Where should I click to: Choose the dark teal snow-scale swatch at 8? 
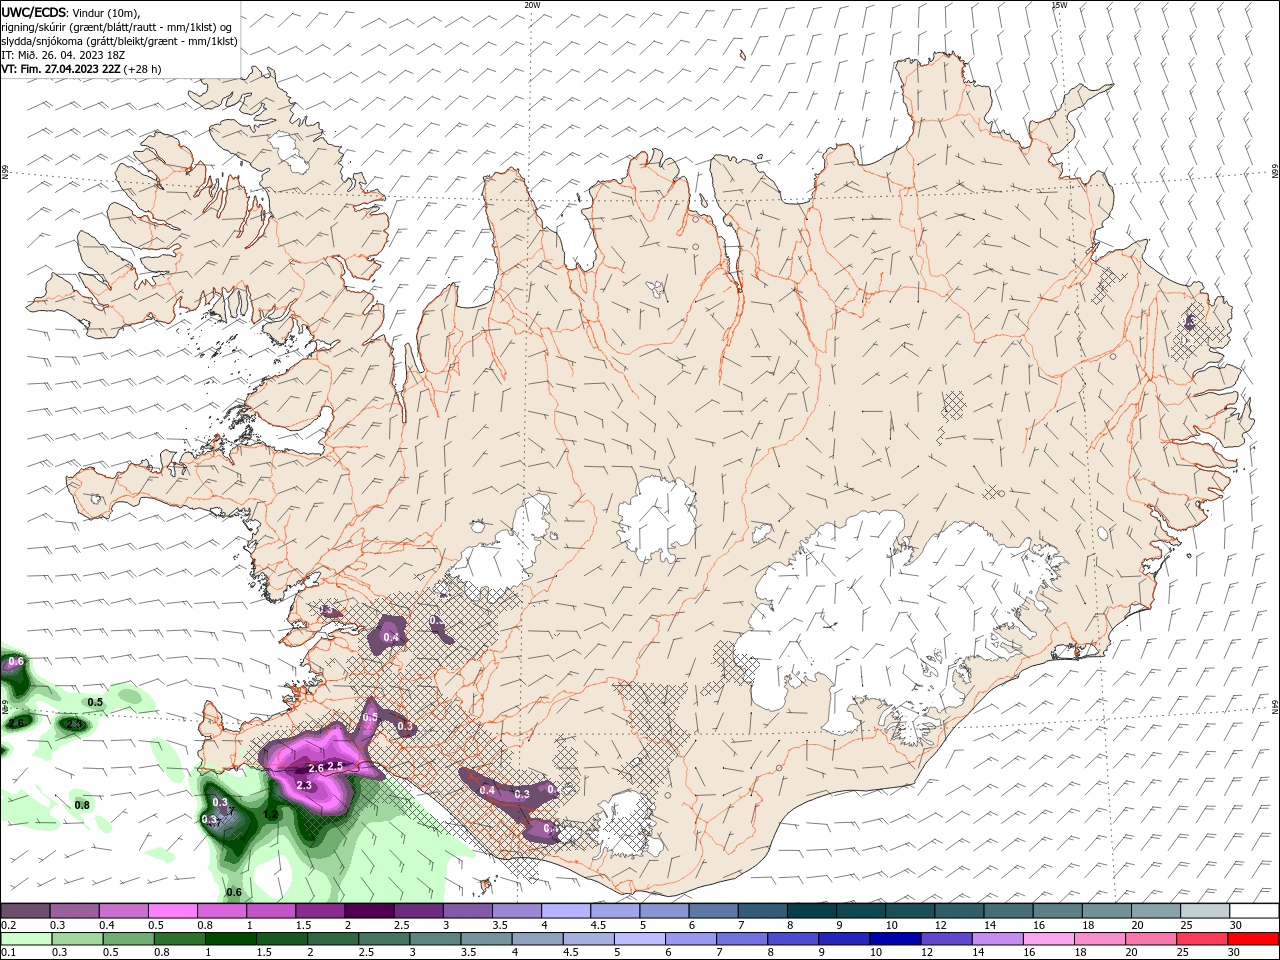pyautogui.click(x=812, y=911)
